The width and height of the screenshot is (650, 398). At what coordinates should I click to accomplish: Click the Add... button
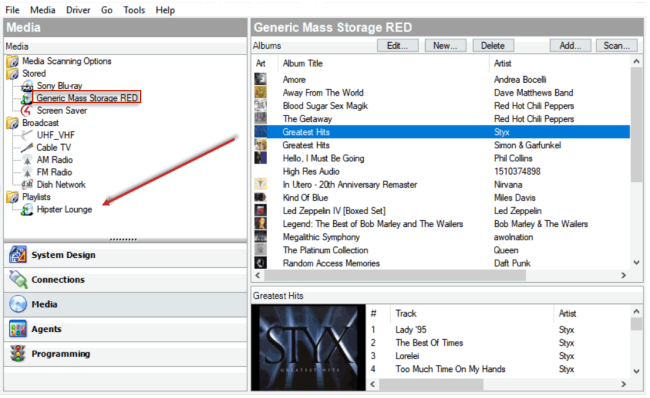[x=570, y=46]
